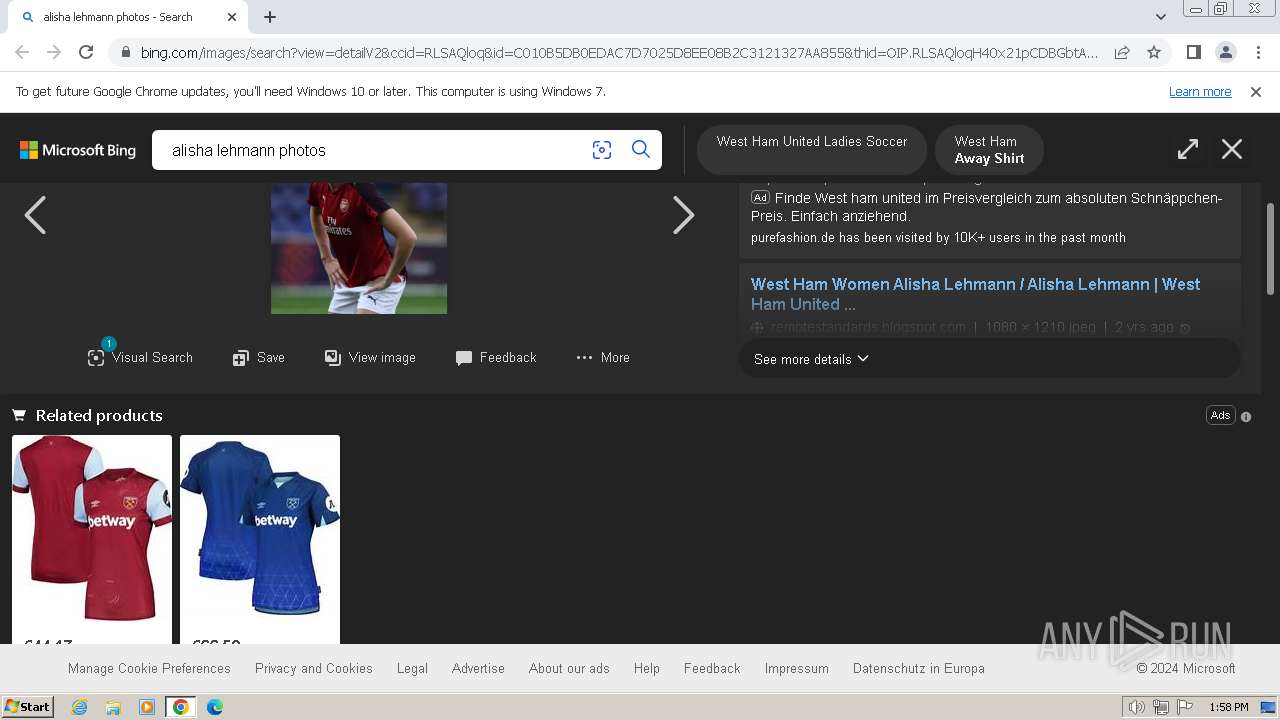Screen dimensions: 1280x720
Task: Open the Impressum link
Action: click(x=797, y=668)
